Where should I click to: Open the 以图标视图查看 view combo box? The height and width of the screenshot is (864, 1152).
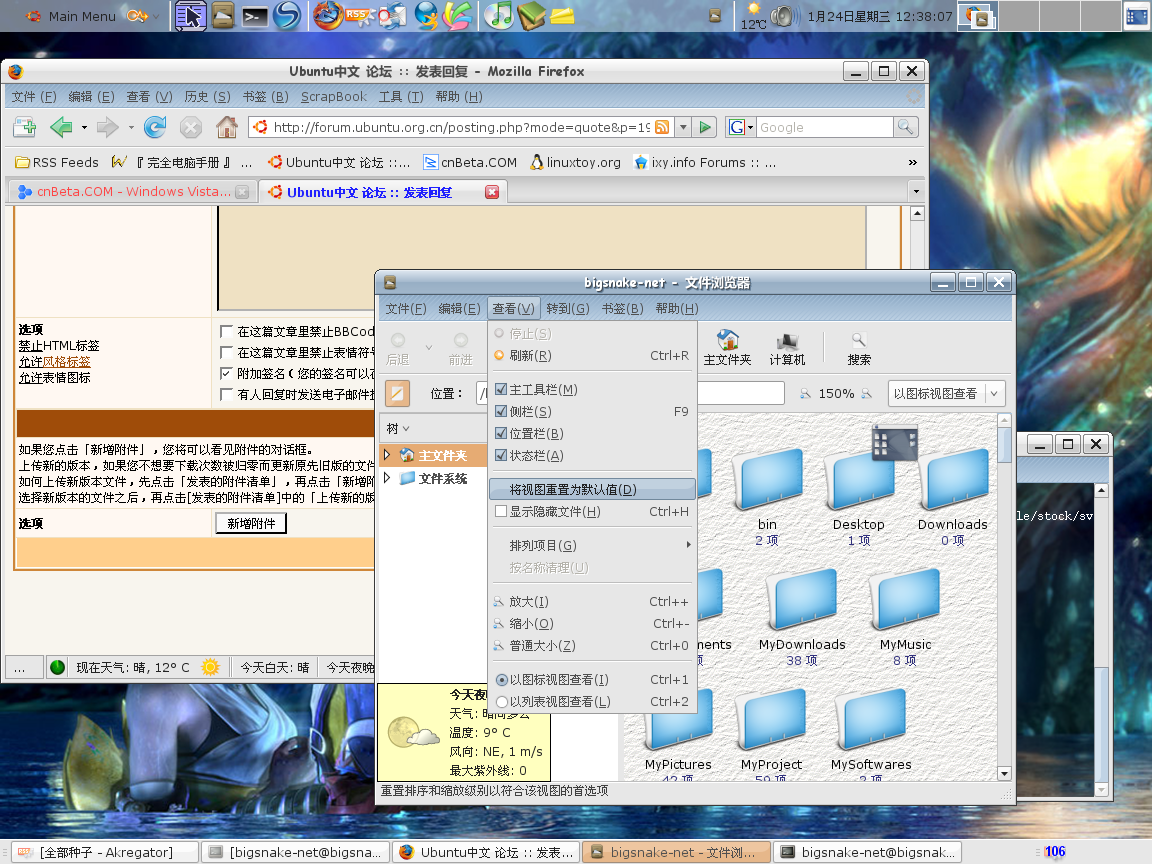pyautogui.click(x=946, y=394)
